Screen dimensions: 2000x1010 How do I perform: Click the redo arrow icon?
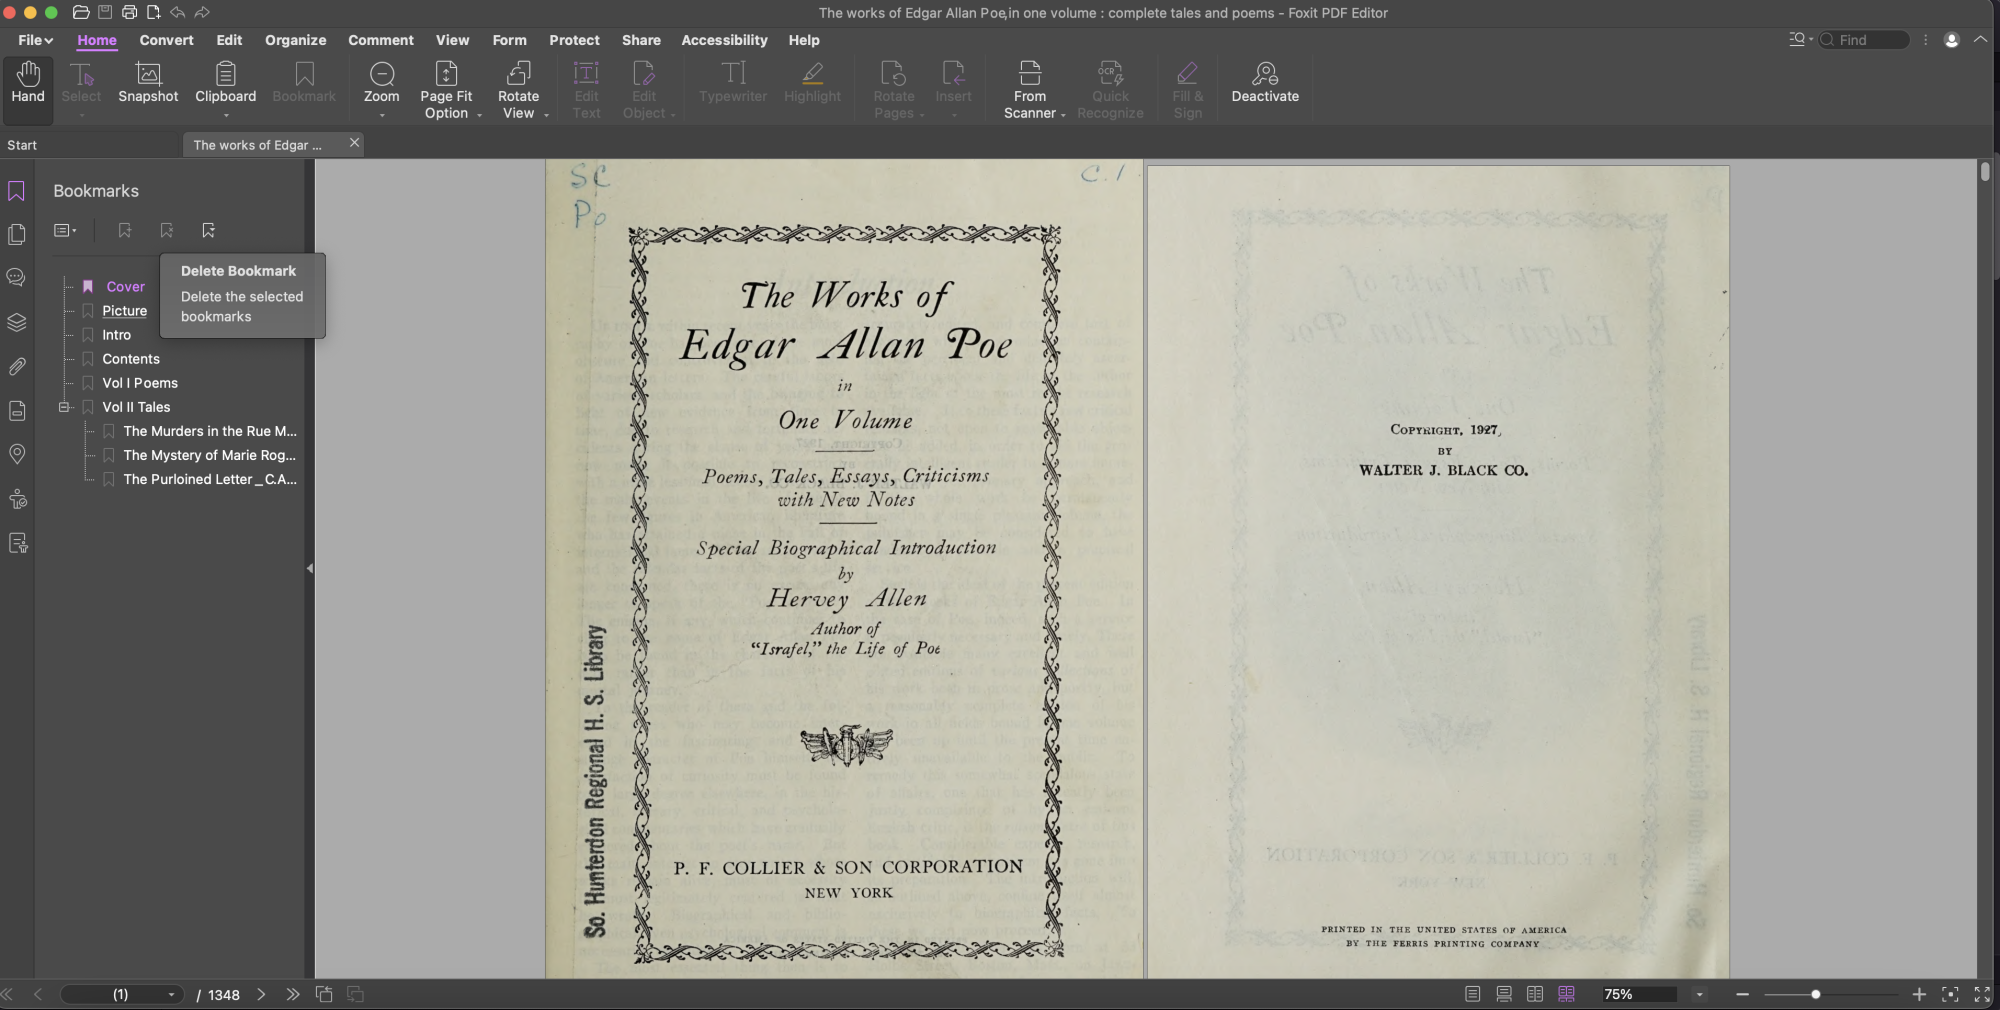202,13
